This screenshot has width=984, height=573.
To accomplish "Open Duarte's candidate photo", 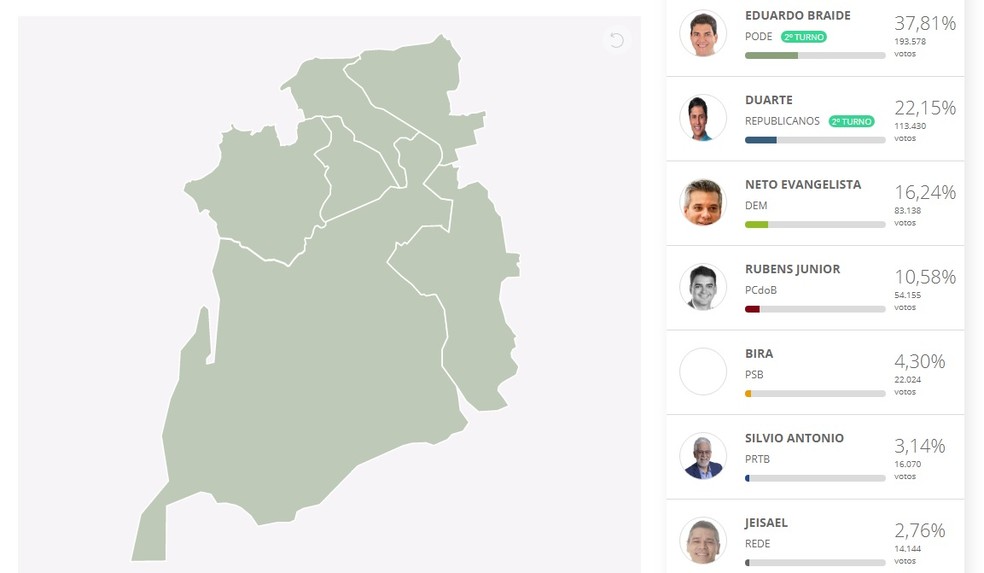I will (x=703, y=118).
